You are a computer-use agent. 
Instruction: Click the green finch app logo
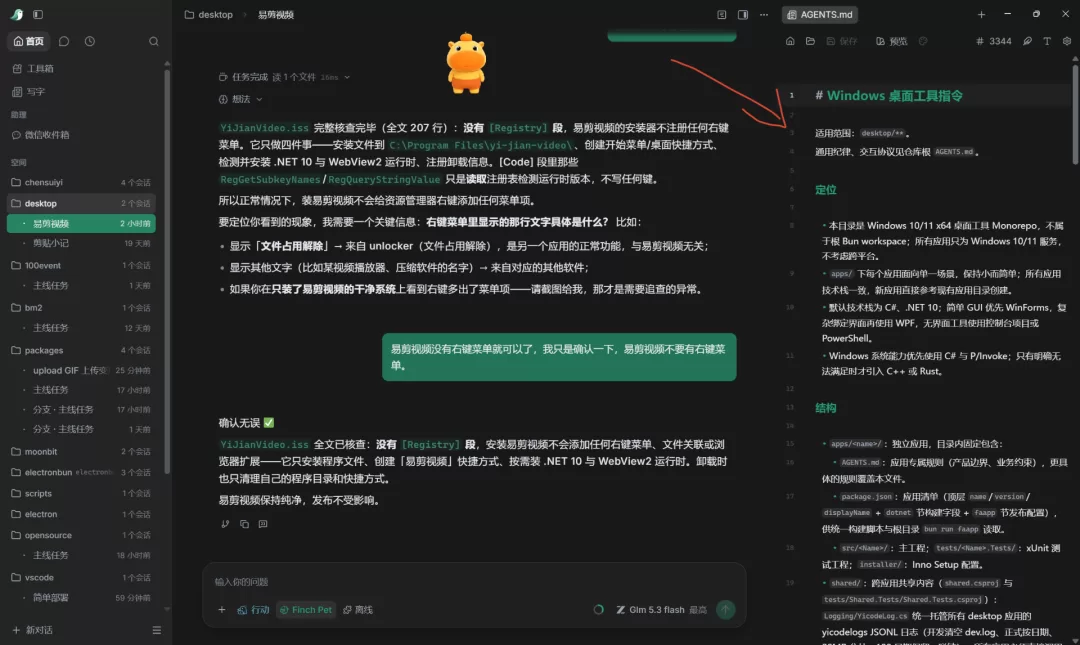coord(17,14)
